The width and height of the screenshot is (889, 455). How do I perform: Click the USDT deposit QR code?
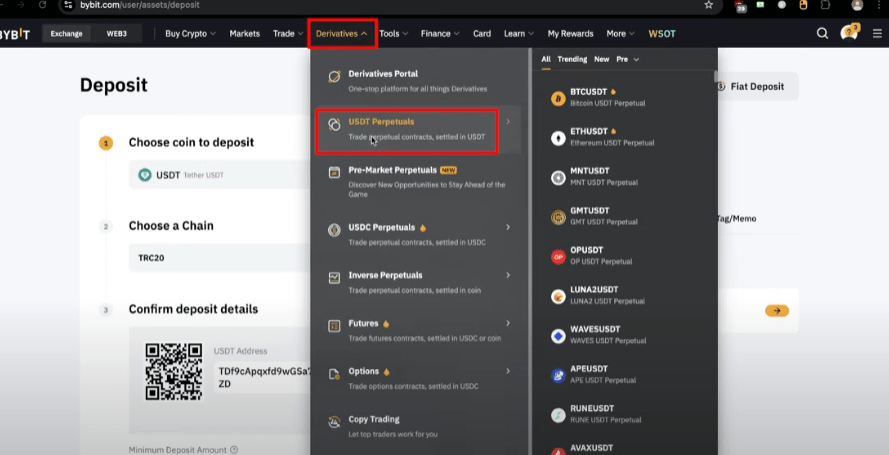click(x=173, y=371)
